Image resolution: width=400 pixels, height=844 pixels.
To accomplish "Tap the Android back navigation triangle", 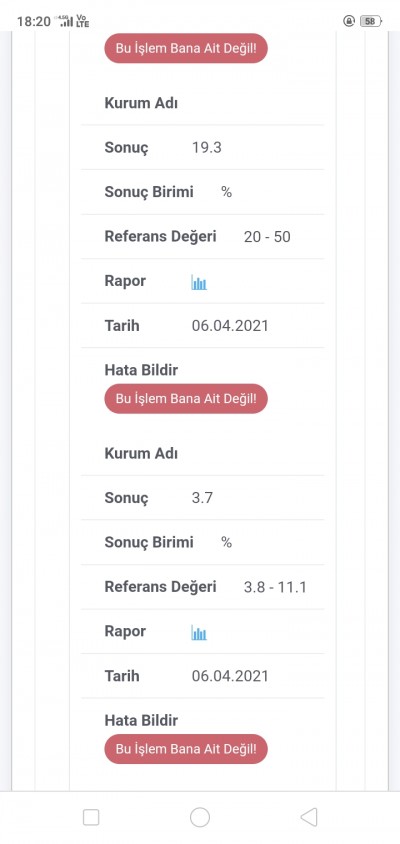I will point(309,817).
